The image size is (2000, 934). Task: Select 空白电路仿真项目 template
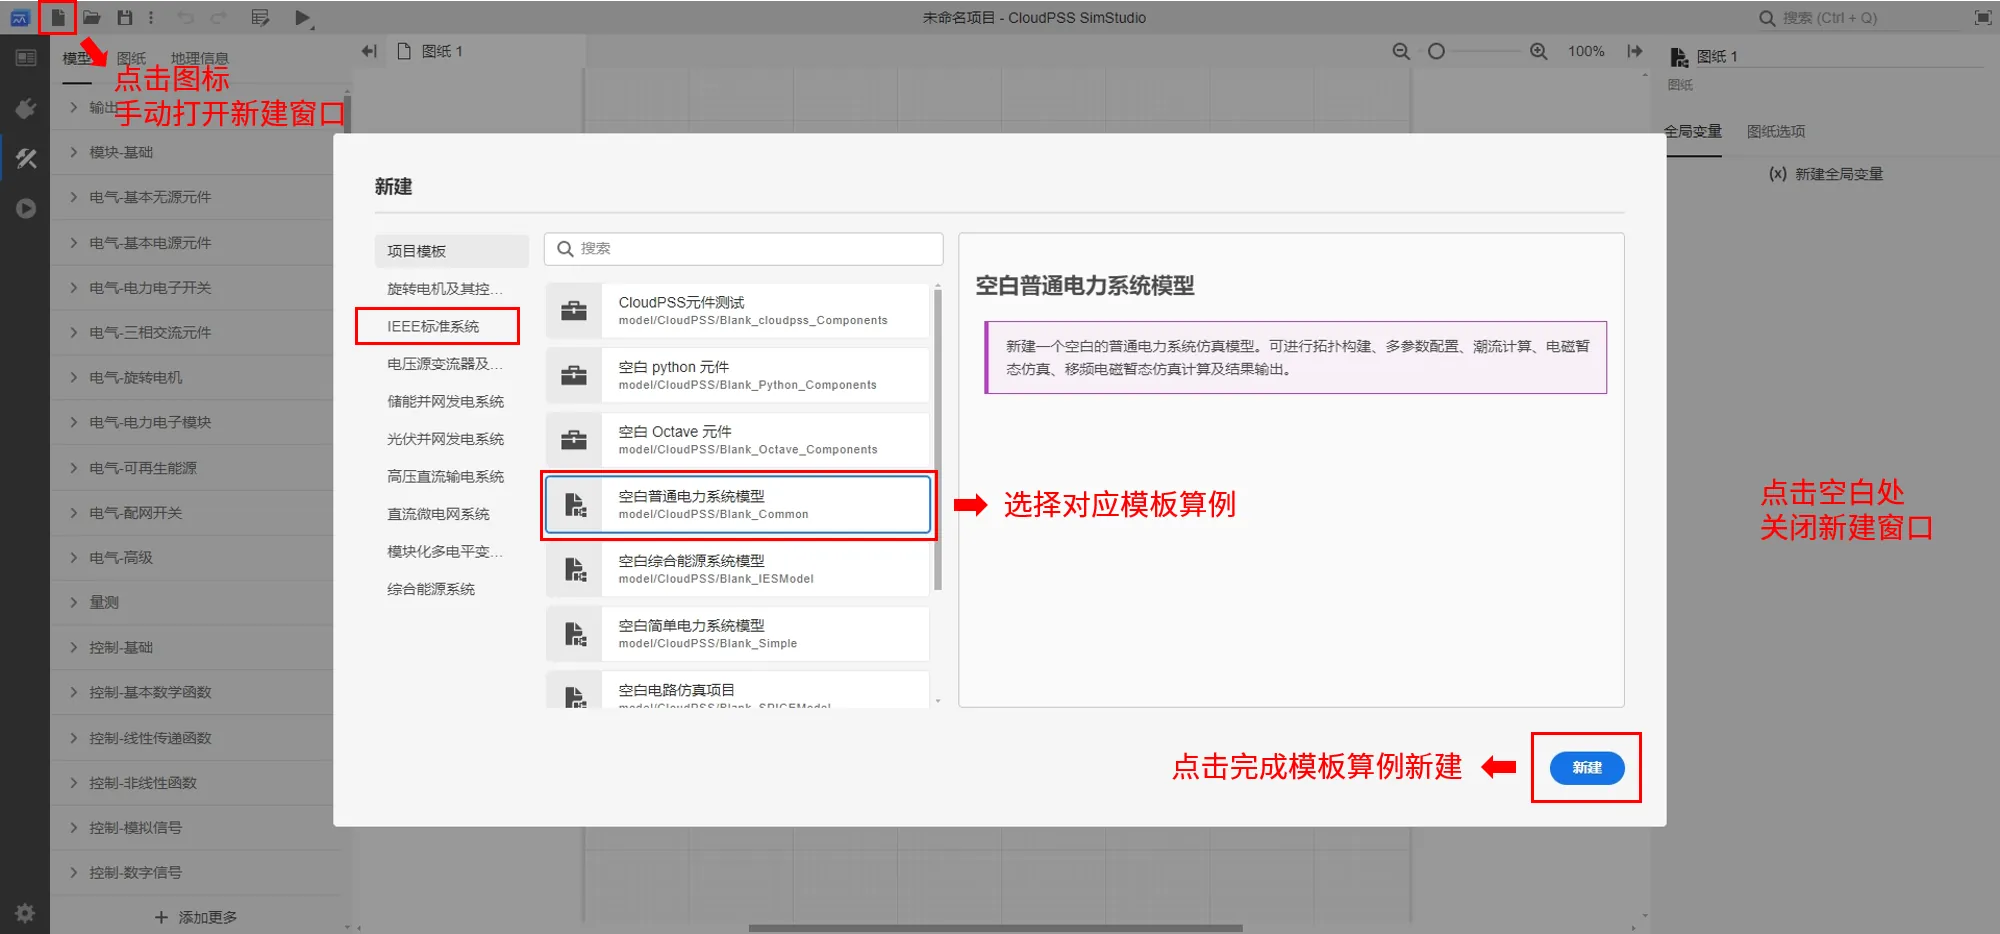[738, 690]
